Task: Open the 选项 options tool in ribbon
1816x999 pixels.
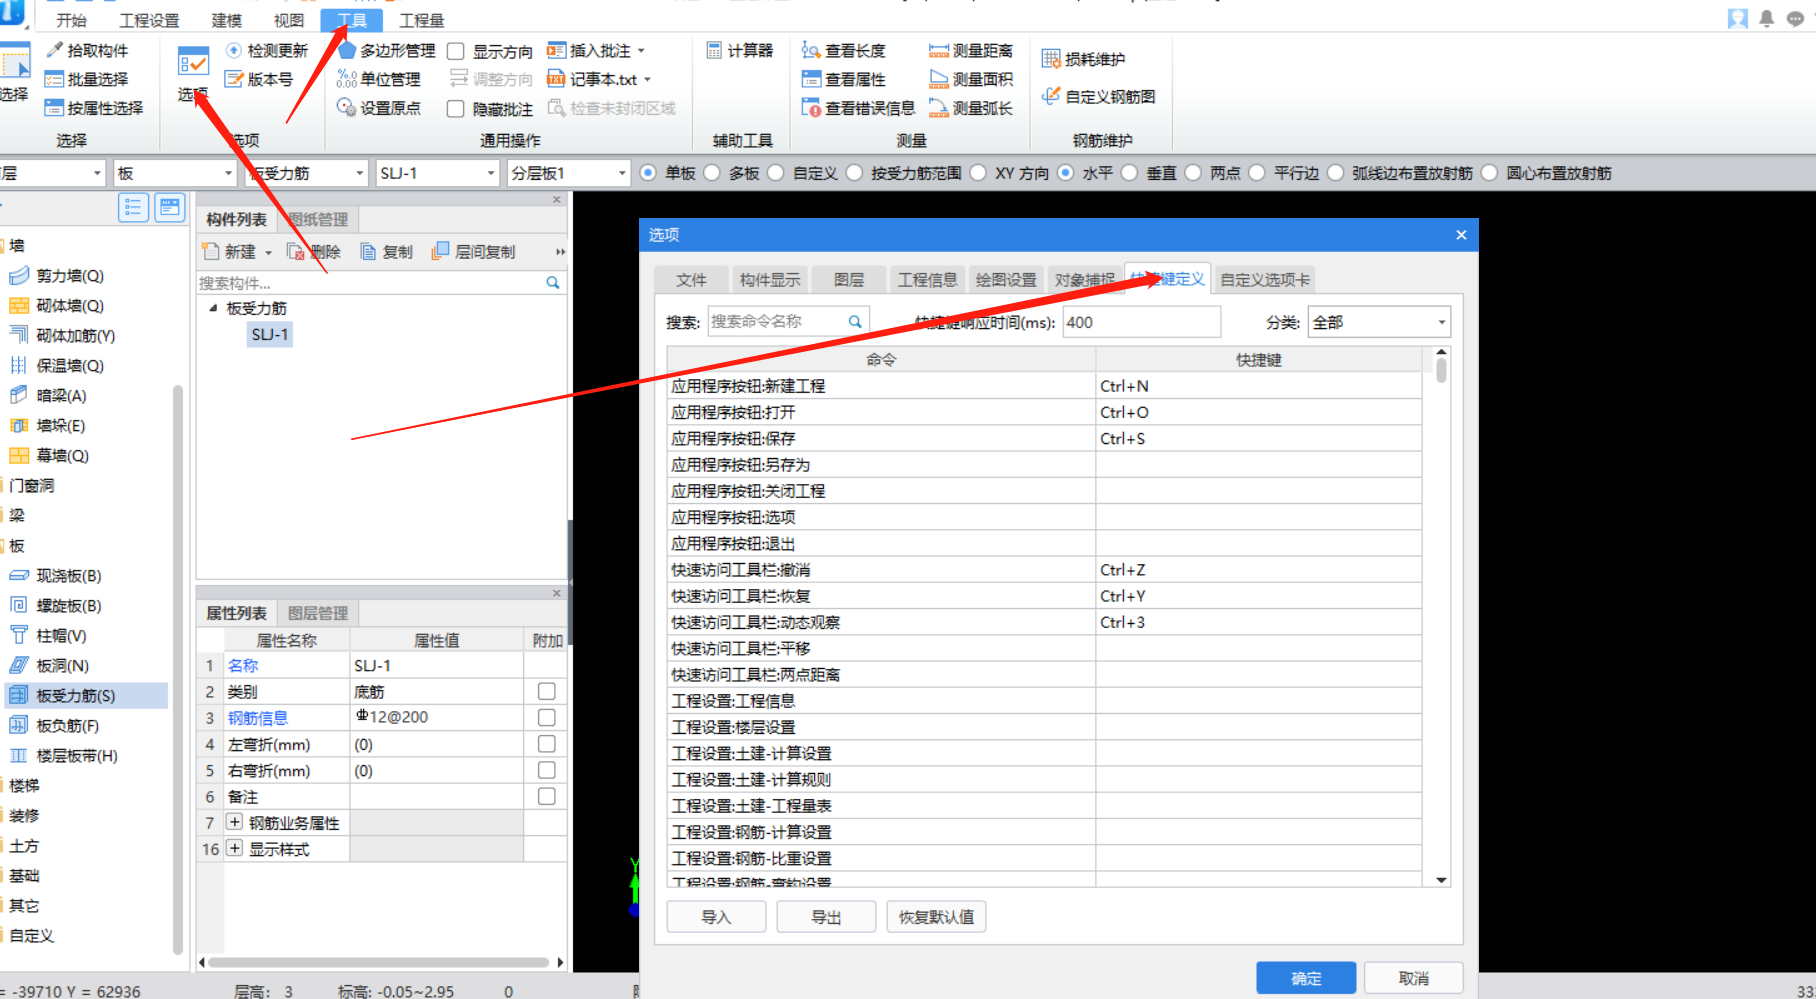Action: (193, 73)
